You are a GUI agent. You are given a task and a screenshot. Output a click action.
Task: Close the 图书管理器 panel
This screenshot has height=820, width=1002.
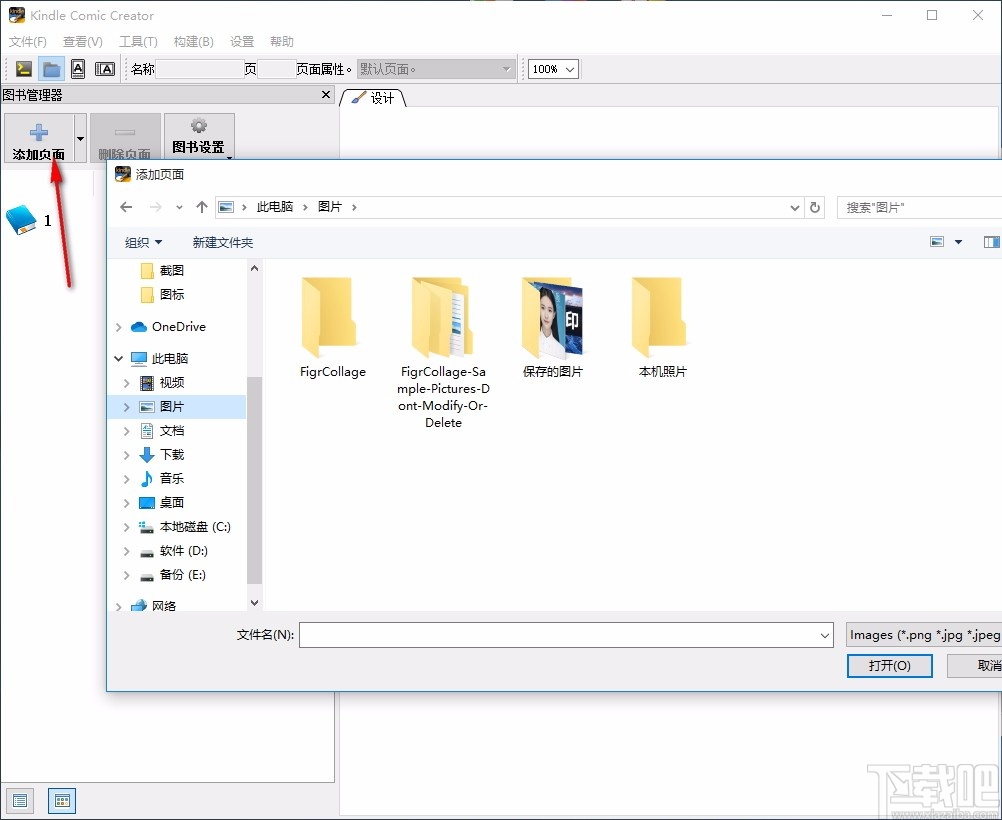pyautogui.click(x=326, y=95)
